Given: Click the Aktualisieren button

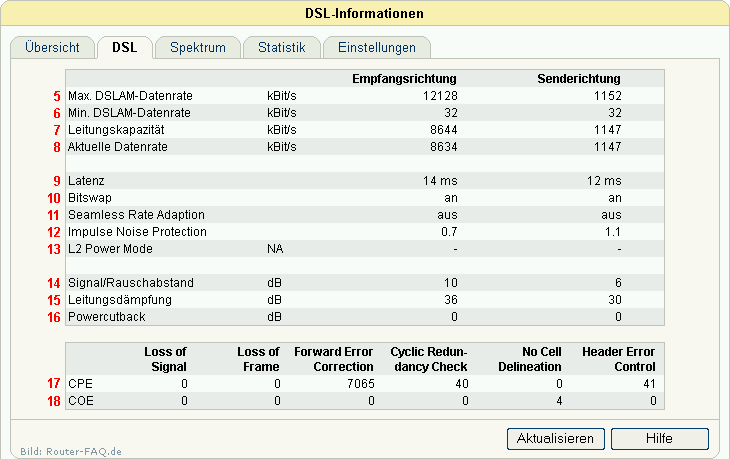Looking at the screenshot, I should (555, 439).
